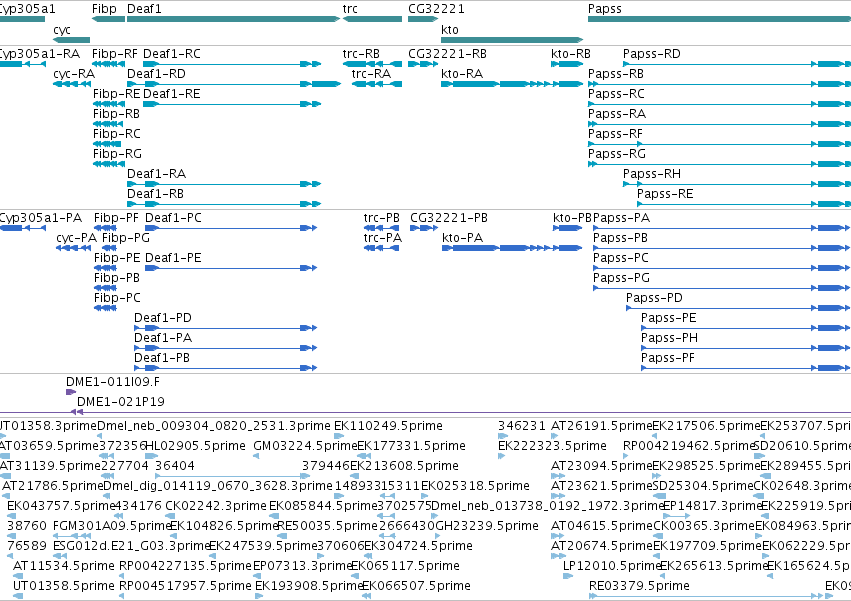Select EST EK193908.5prime
The image size is (851, 601).
pos(259,596)
